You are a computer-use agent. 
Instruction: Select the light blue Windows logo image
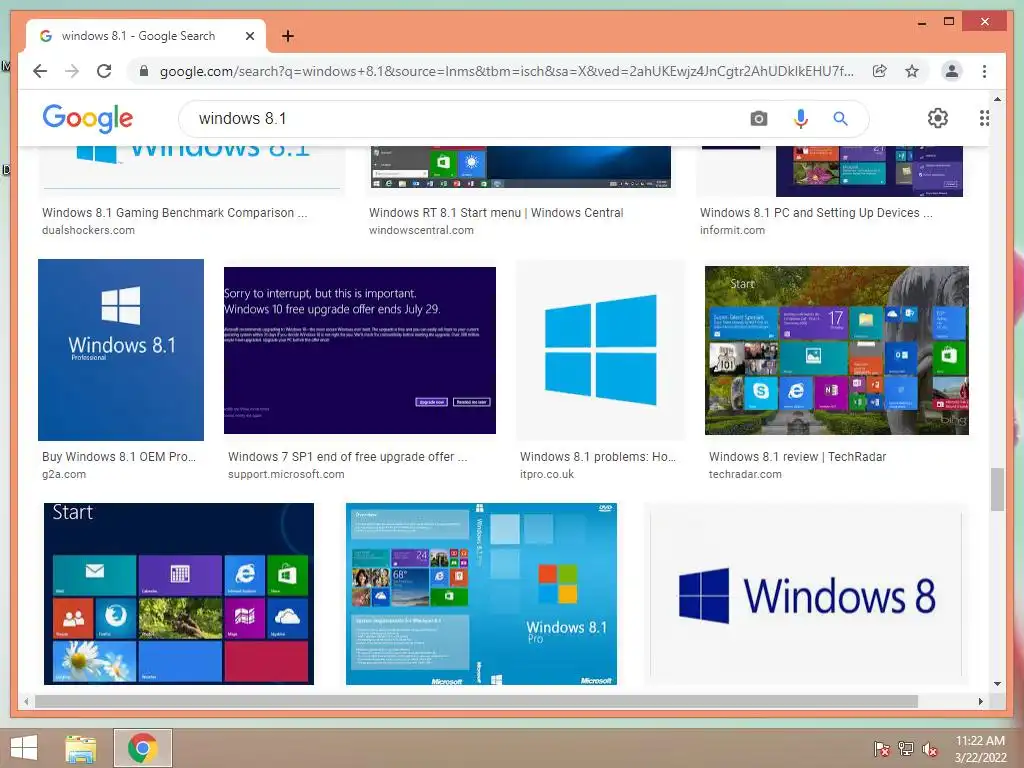coord(601,350)
